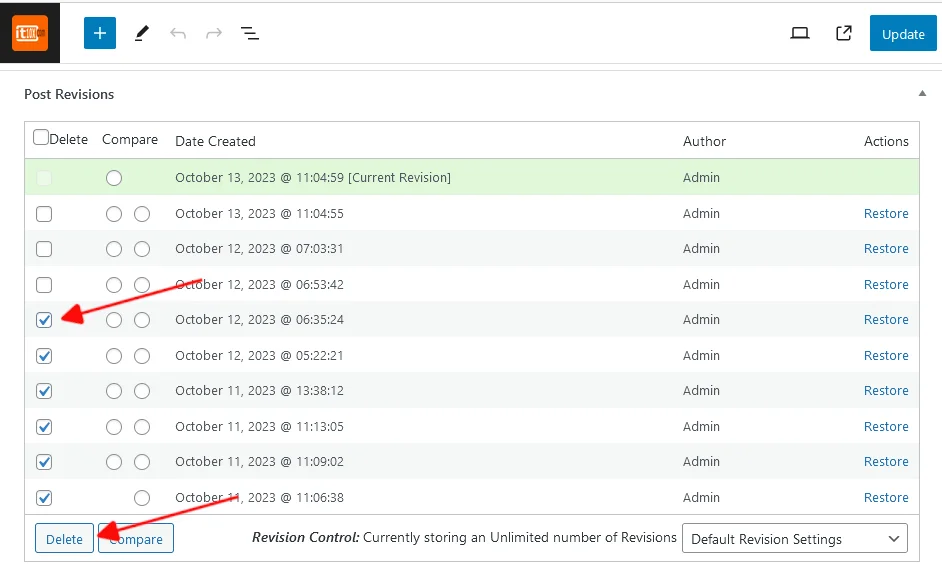Select first compare radio for 11:04:55 revision
Image resolution: width=942 pixels, height=581 pixels.
(x=114, y=214)
